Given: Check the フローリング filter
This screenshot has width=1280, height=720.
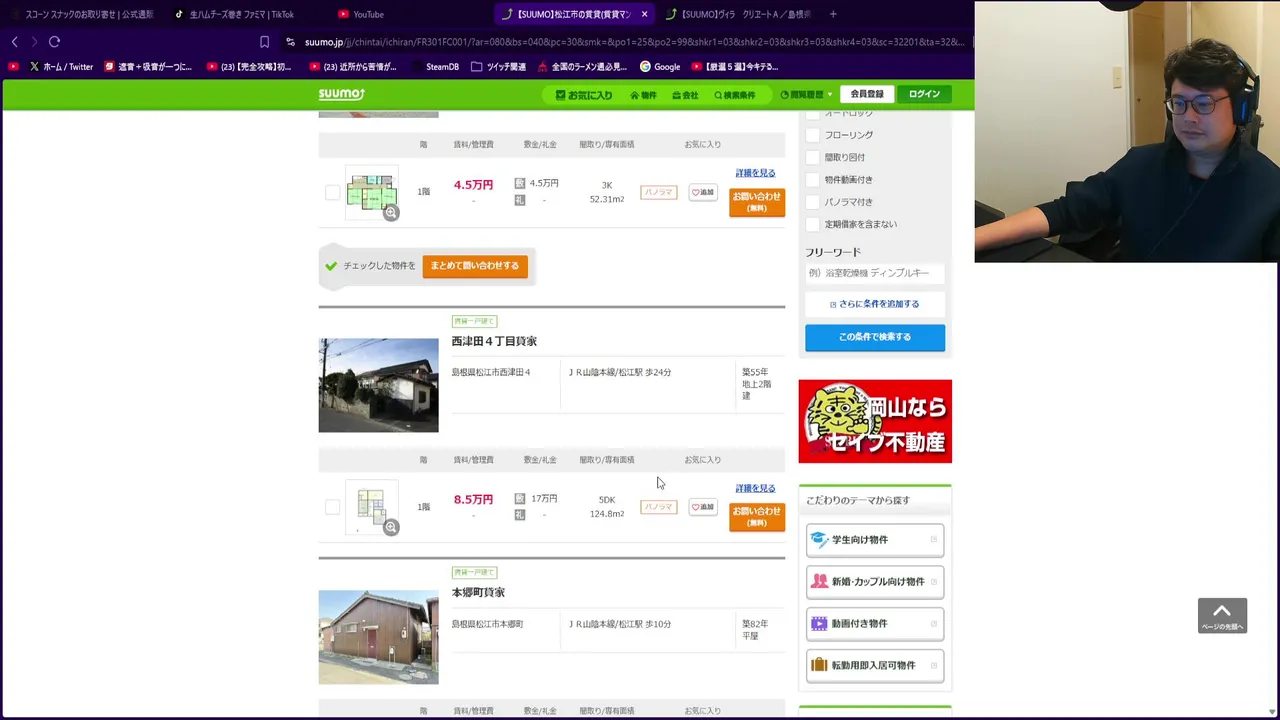Looking at the screenshot, I should point(813,135).
